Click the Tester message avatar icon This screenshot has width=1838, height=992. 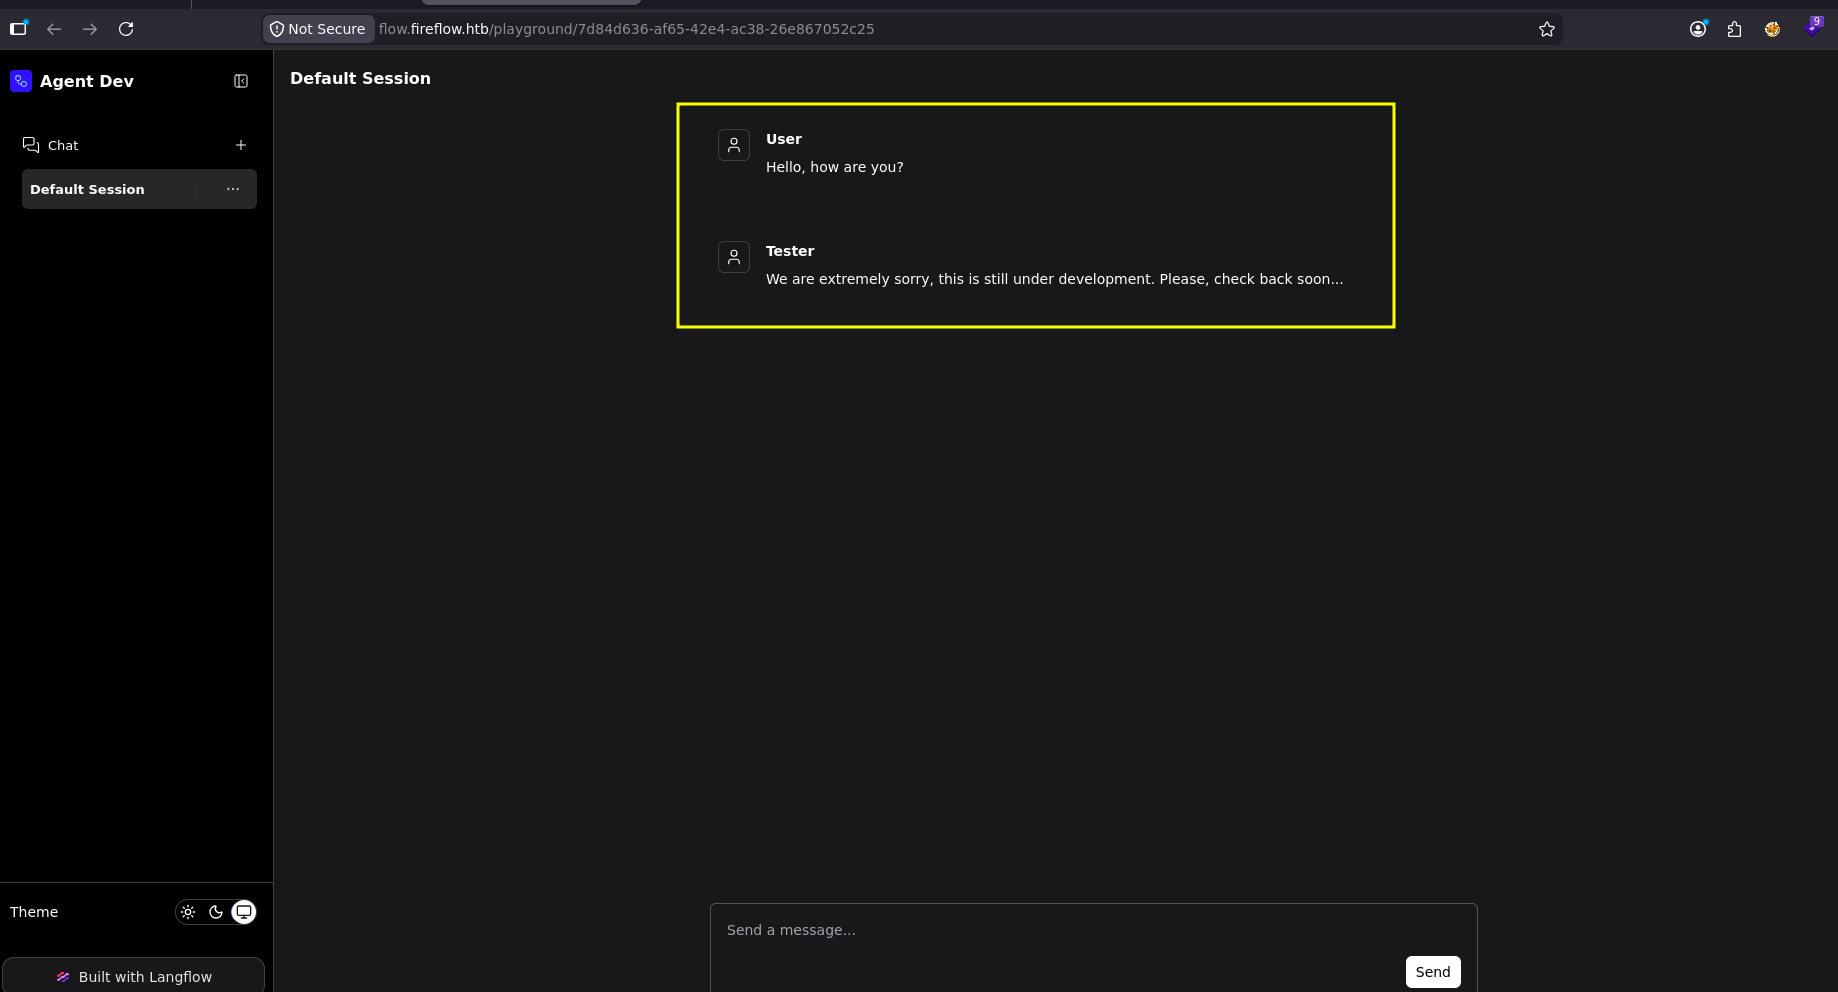734,257
